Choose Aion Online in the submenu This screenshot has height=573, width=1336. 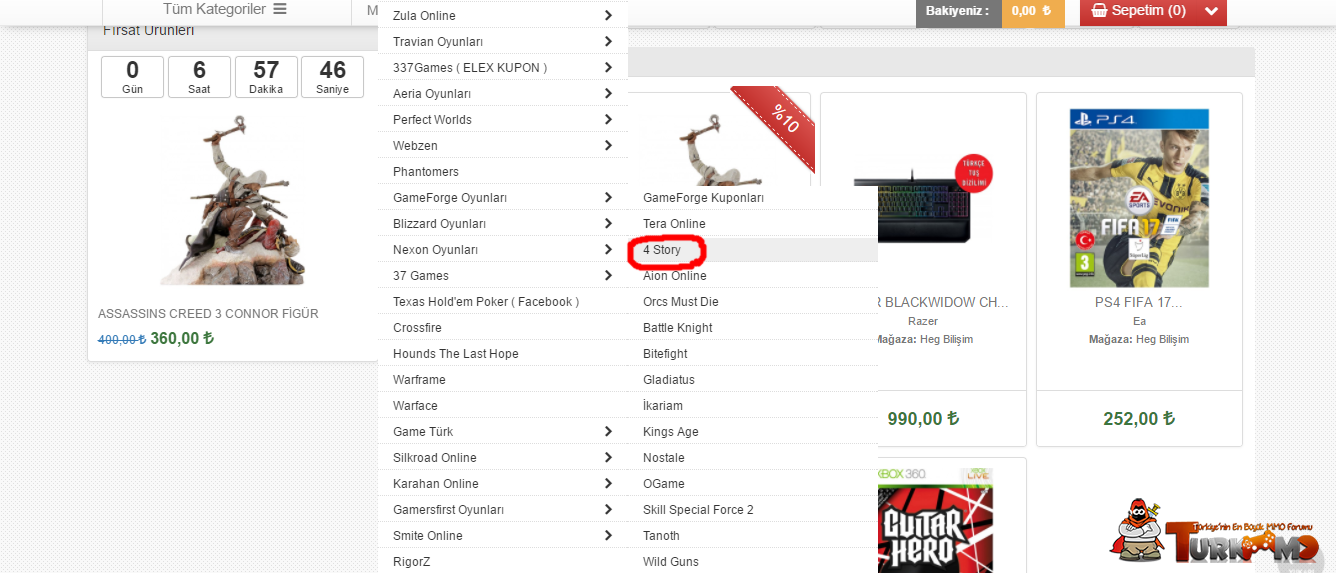point(753,275)
